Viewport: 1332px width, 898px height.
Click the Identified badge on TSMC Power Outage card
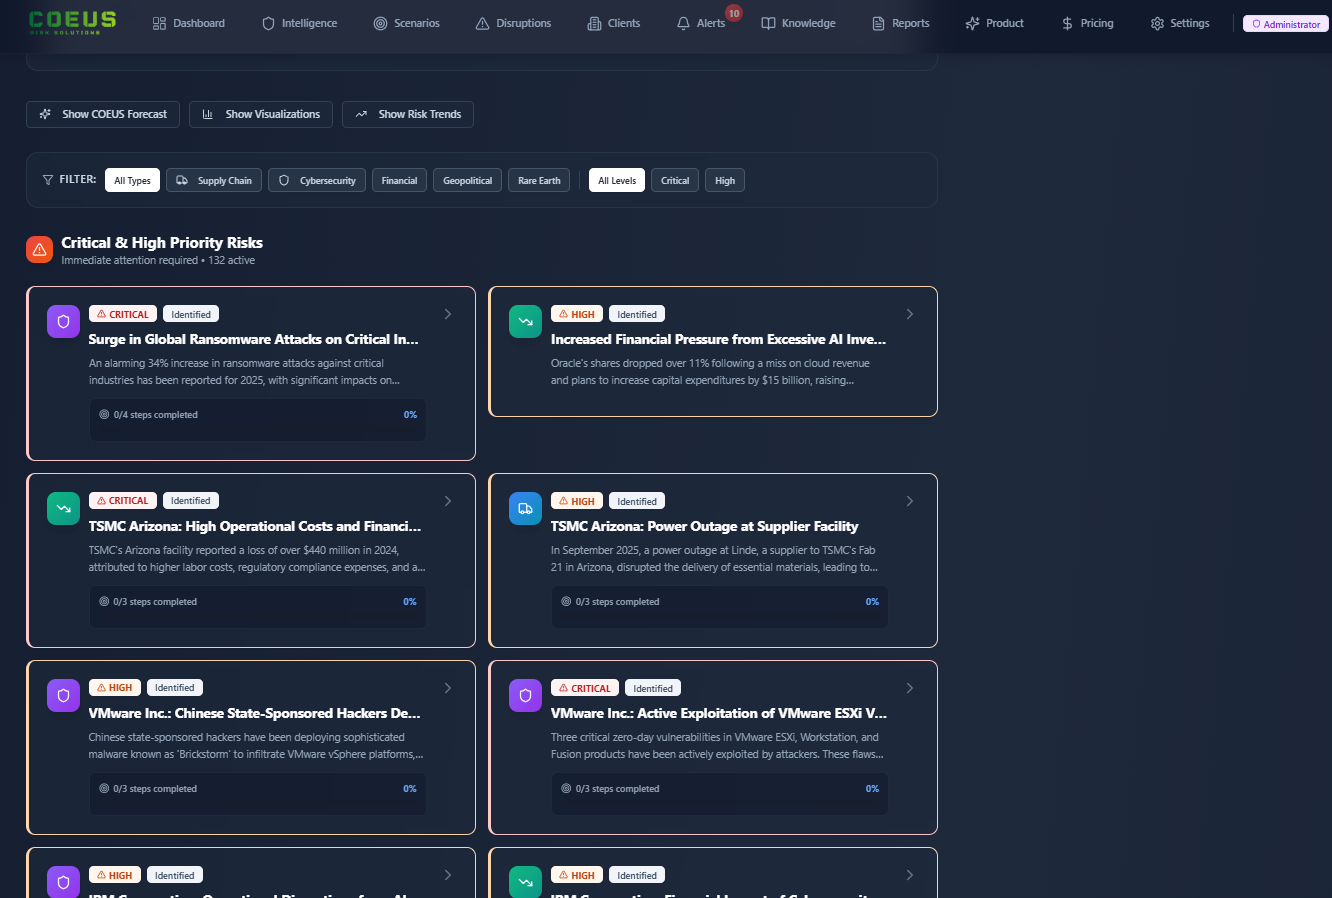(637, 501)
